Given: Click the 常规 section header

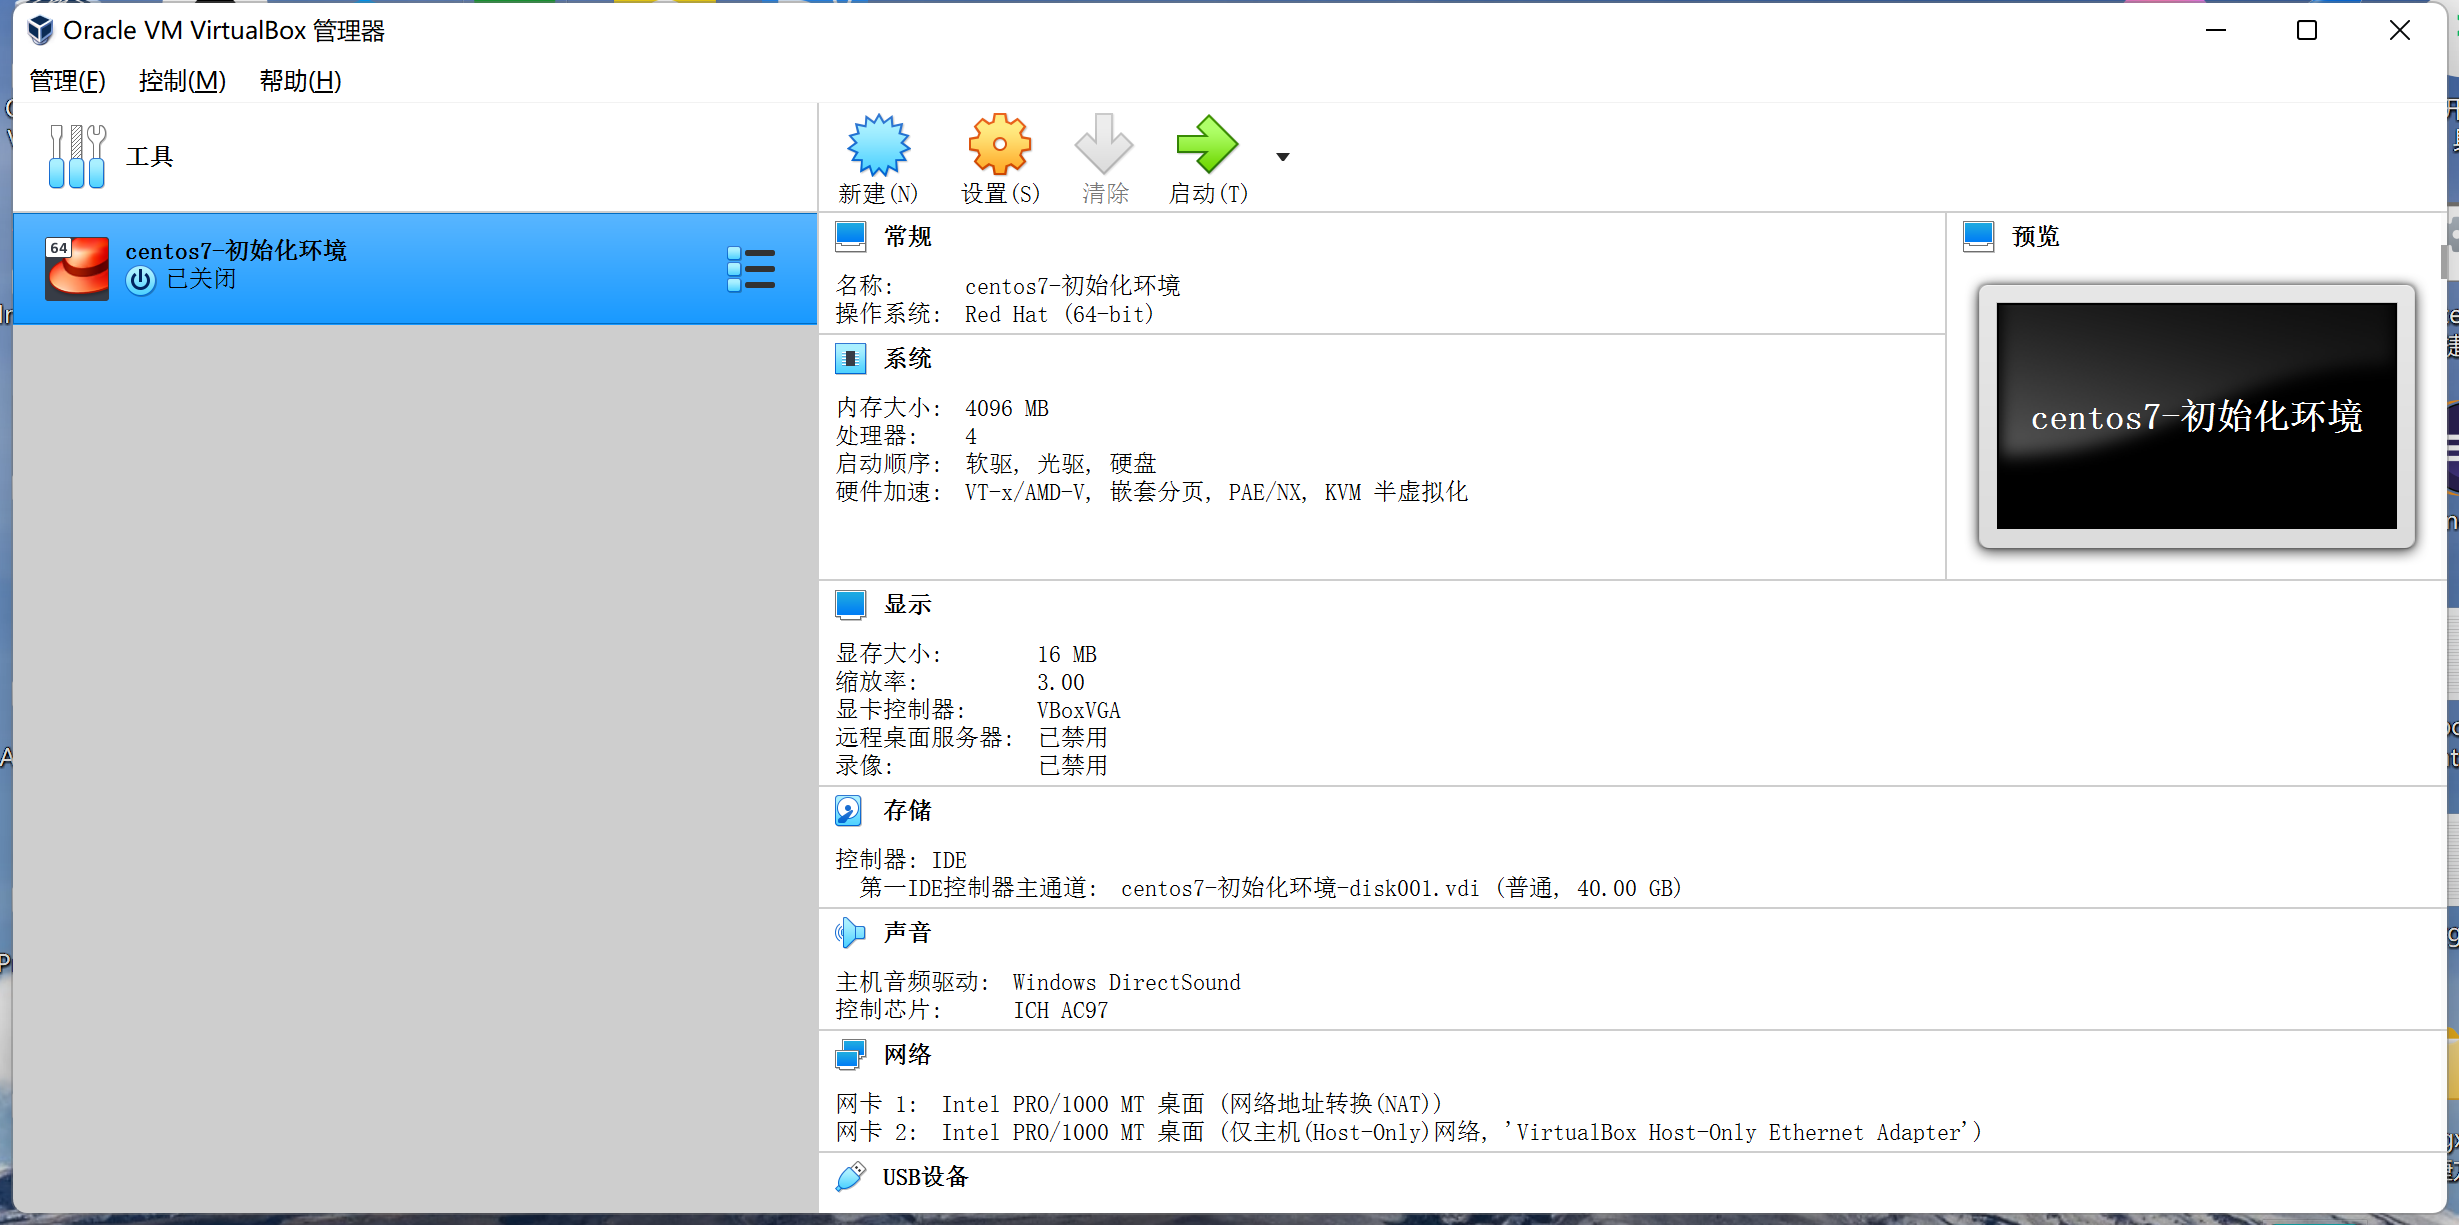Looking at the screenshot, I should pyautogui.click(x=907, y=237).
